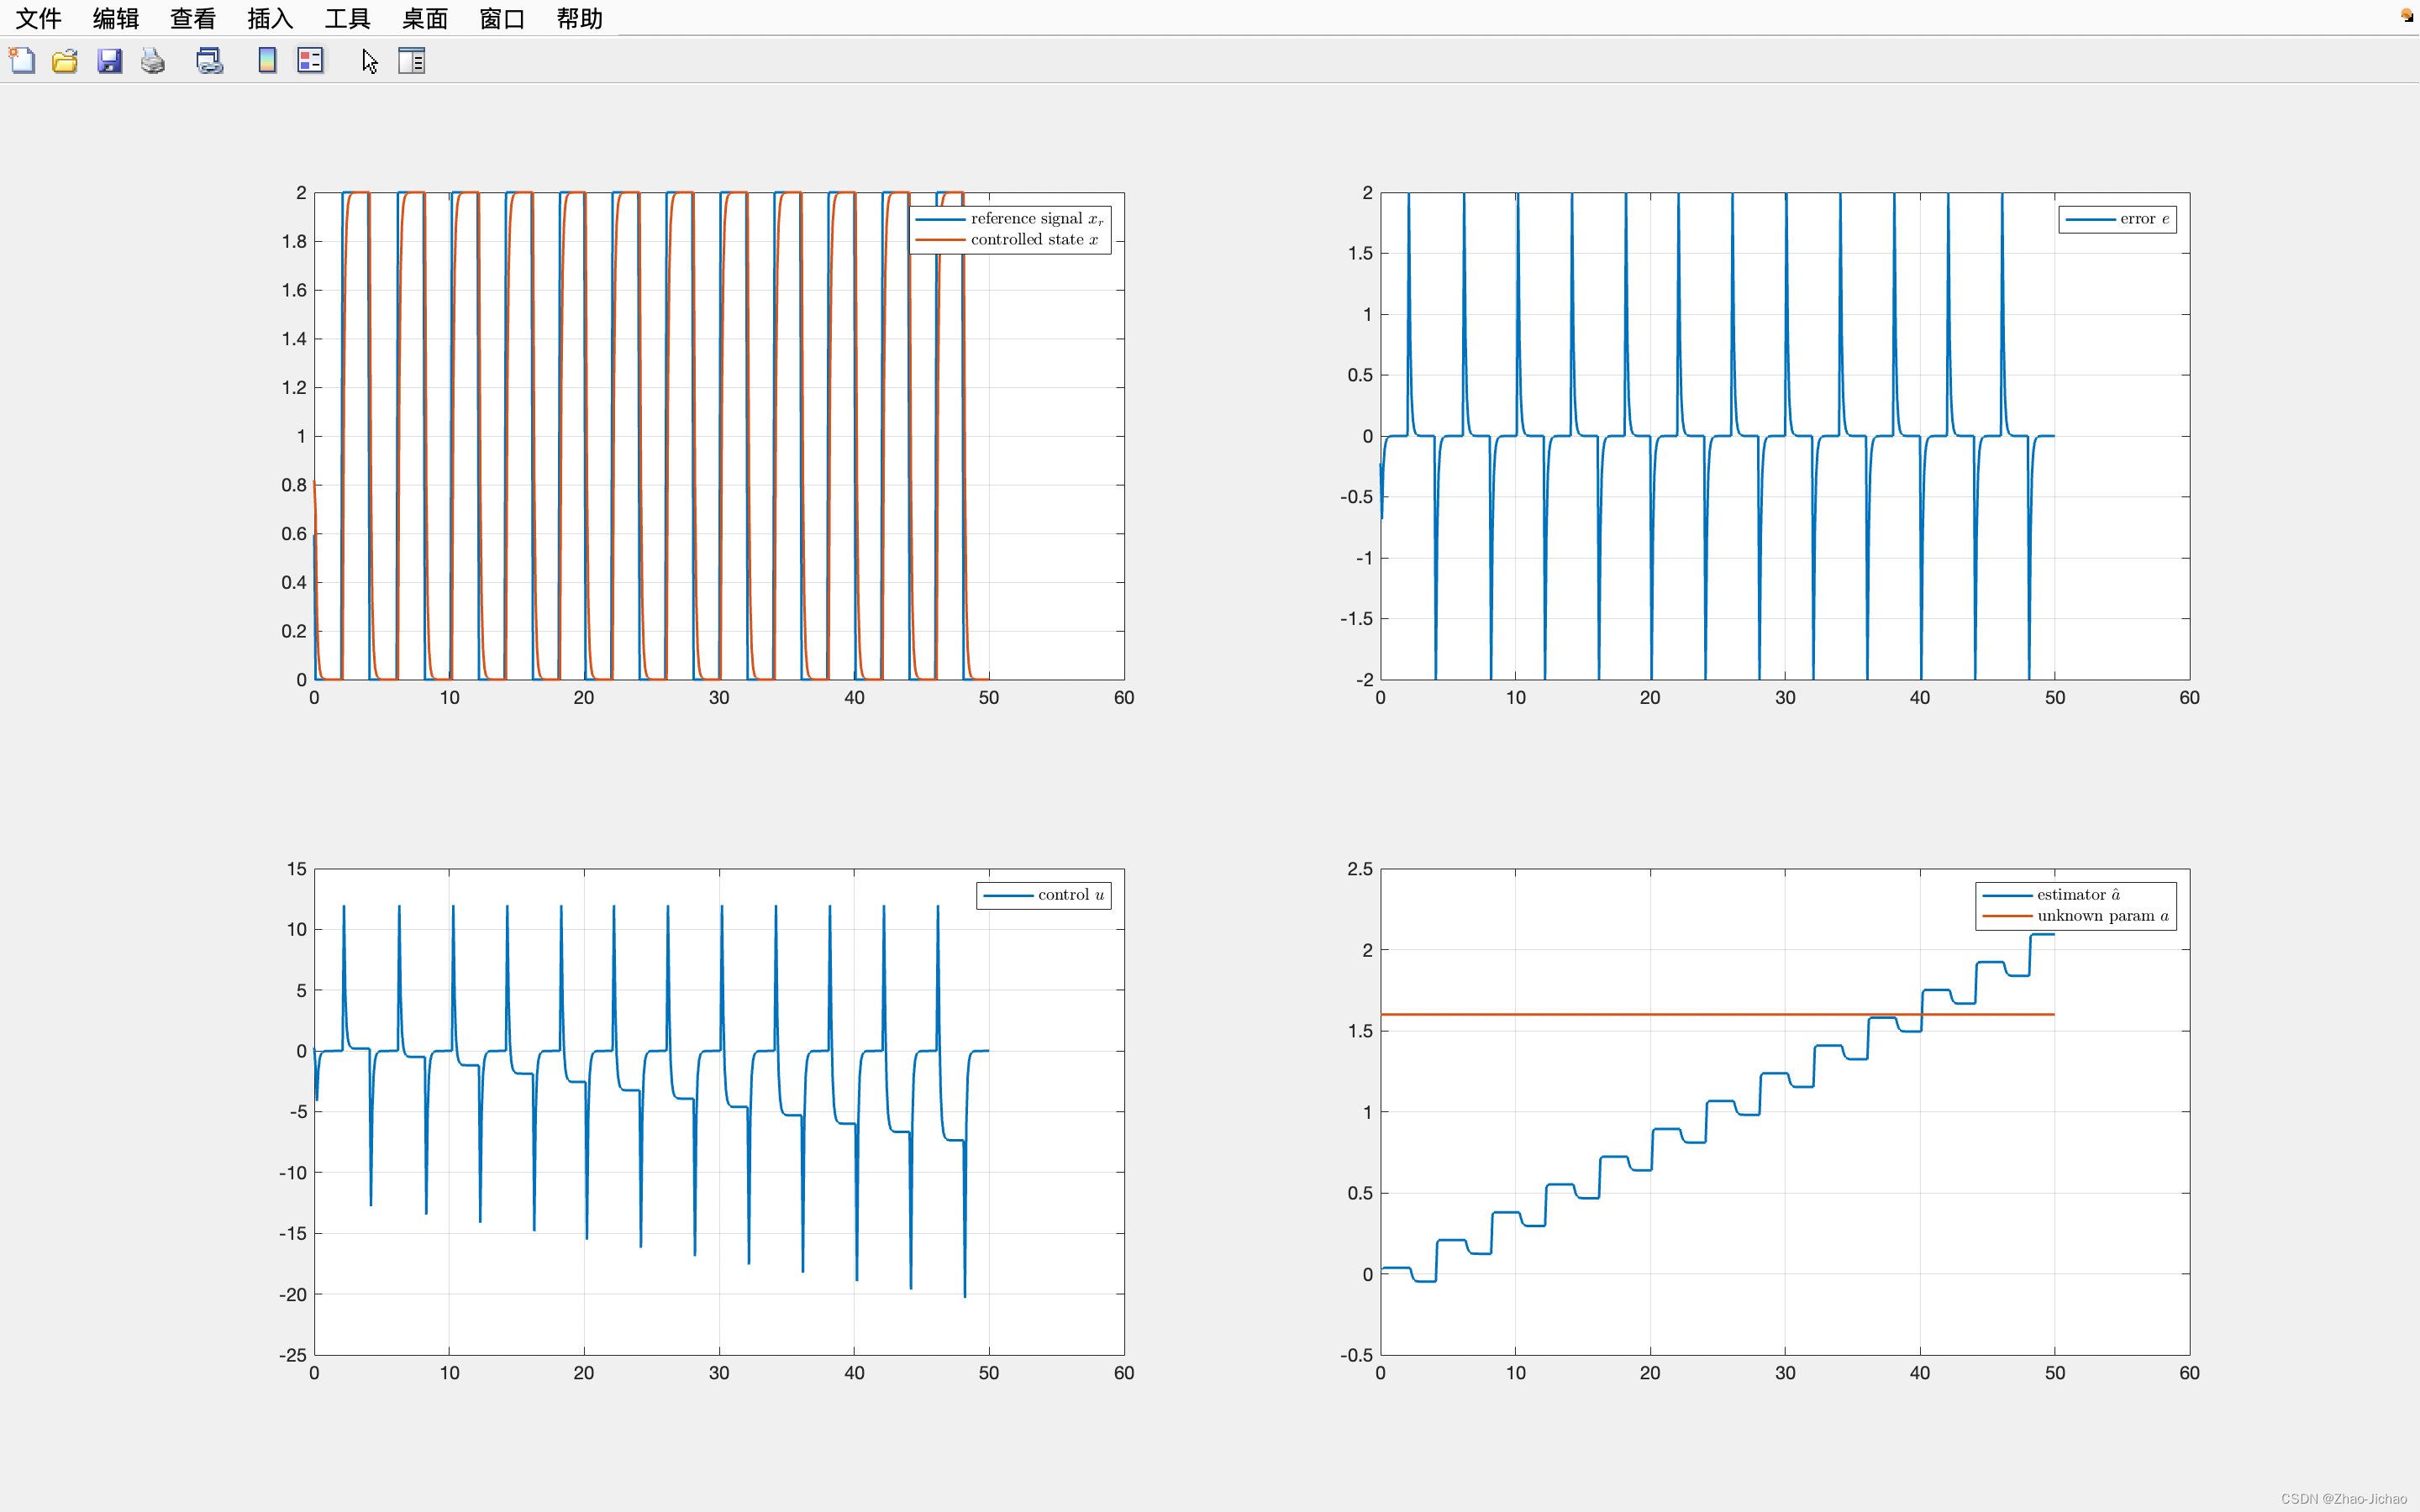Viewport: 2420px width, 1512px height.
Task: Click the 'error e' legend box
Action: point(2117,219)
